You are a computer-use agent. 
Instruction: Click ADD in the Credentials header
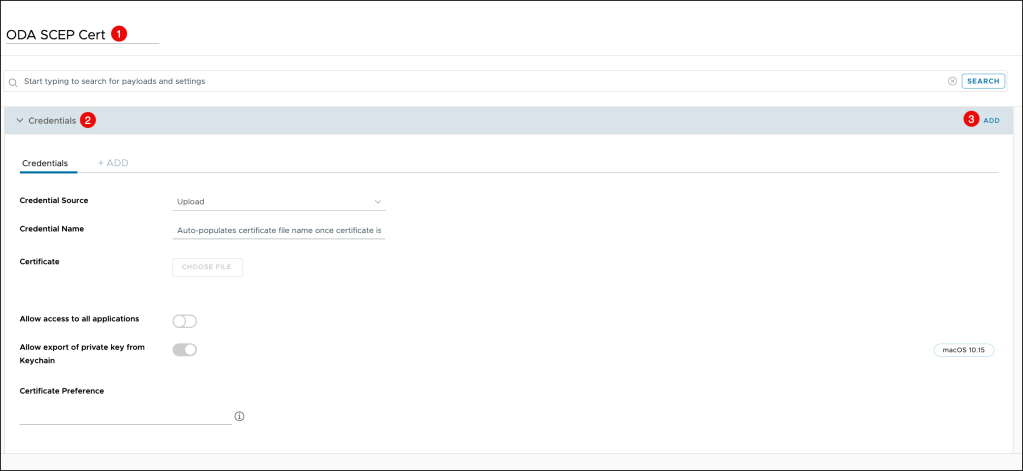point(991,120)
